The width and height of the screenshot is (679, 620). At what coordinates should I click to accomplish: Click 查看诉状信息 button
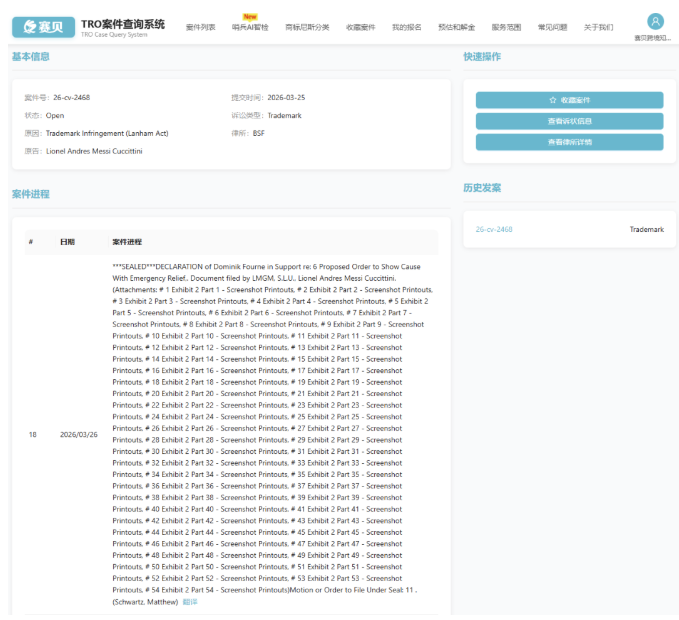[x=569, y=121]
